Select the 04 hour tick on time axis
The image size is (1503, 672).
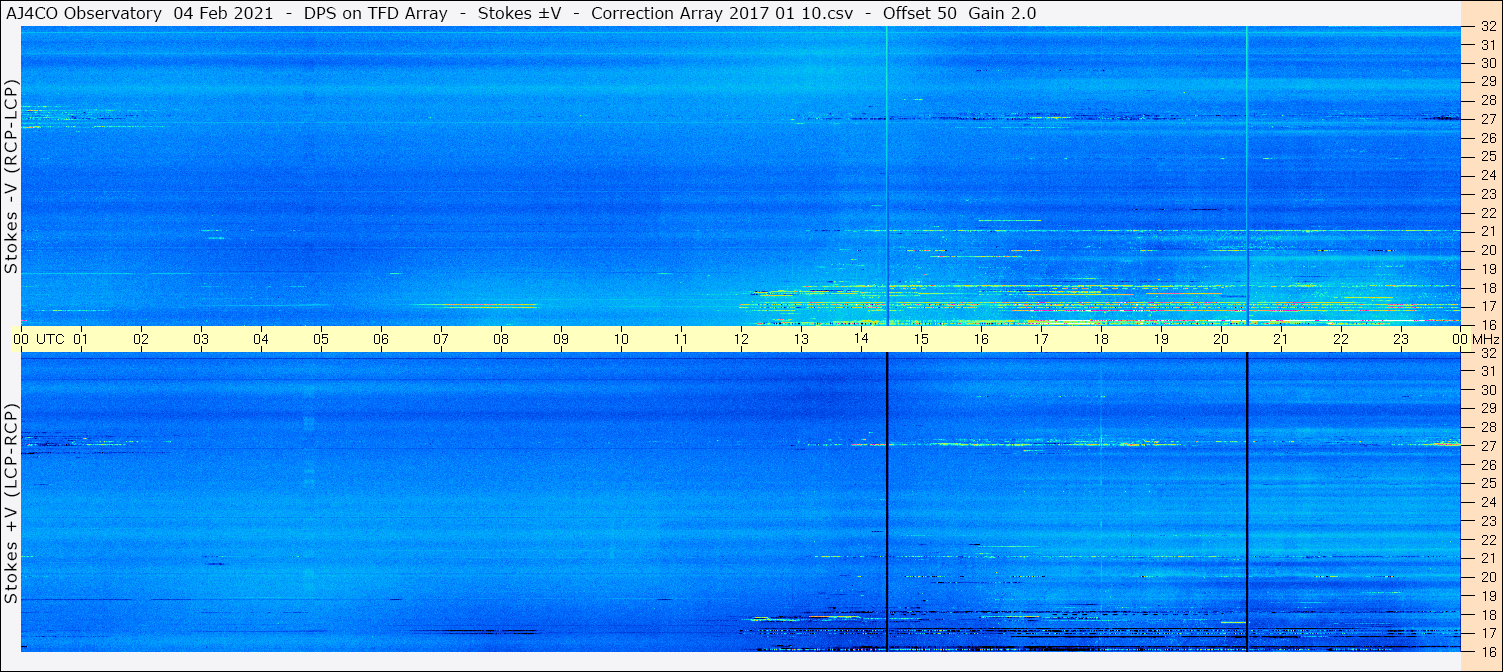pos(261,339)
